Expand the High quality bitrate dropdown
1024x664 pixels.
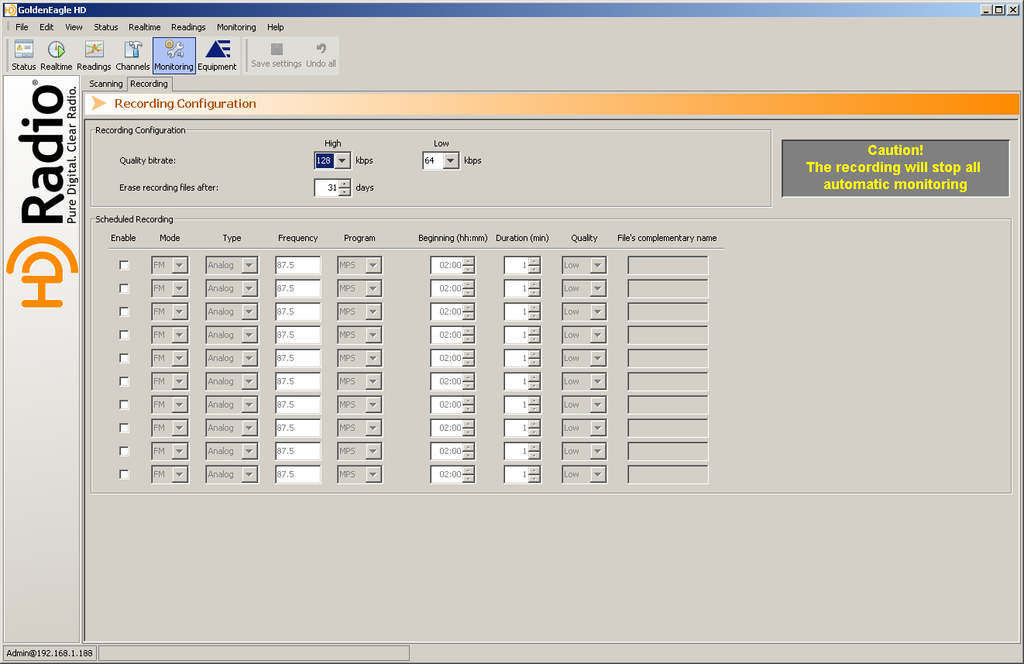point(342,160)
